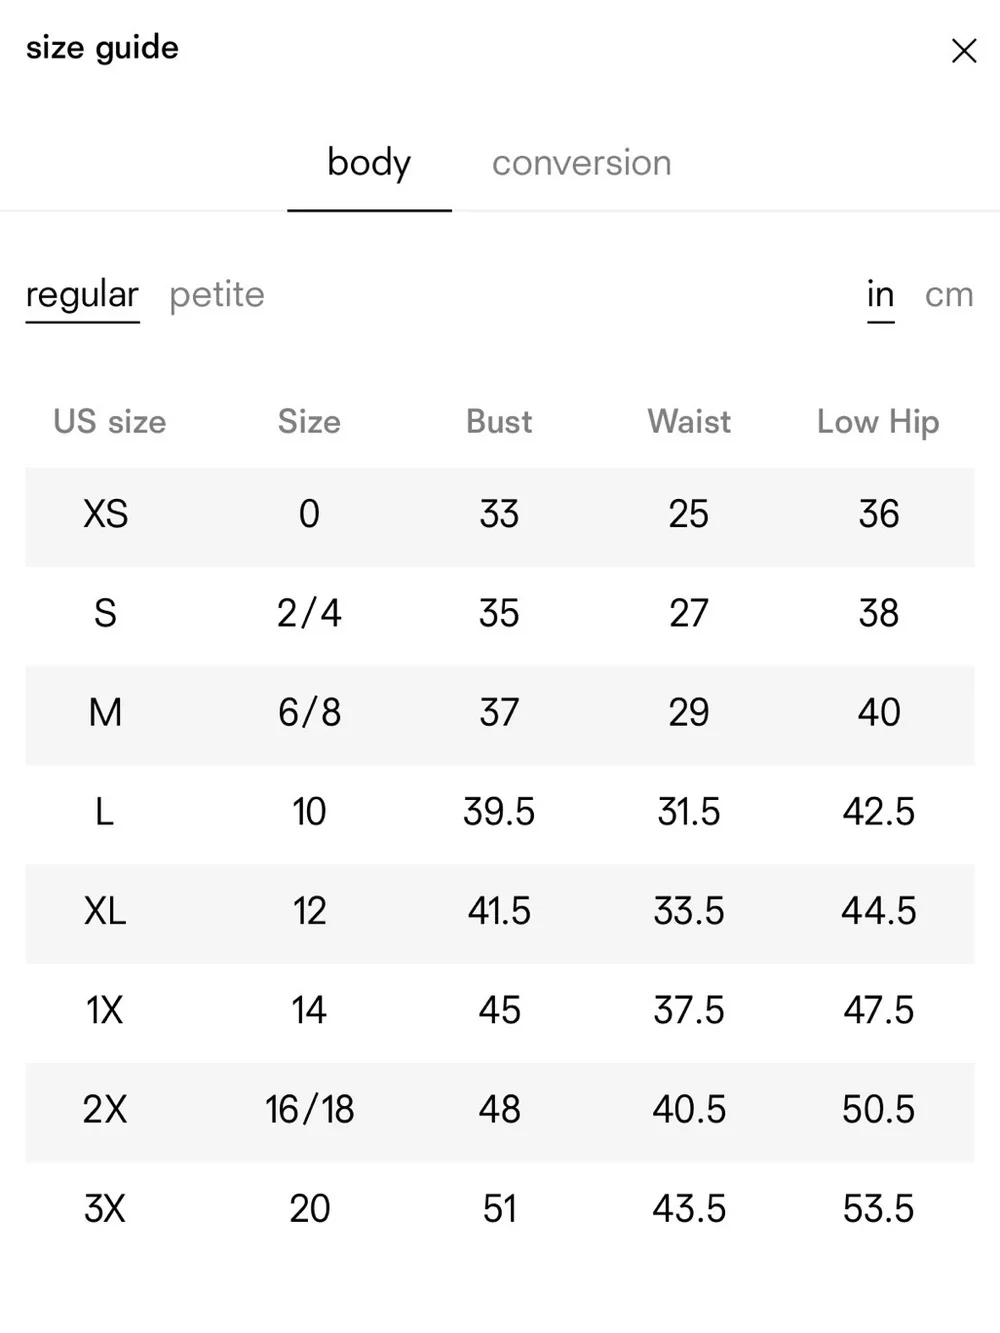Click the size guide title
This screenshot has width=1000, height=1333.
[102, 47]
